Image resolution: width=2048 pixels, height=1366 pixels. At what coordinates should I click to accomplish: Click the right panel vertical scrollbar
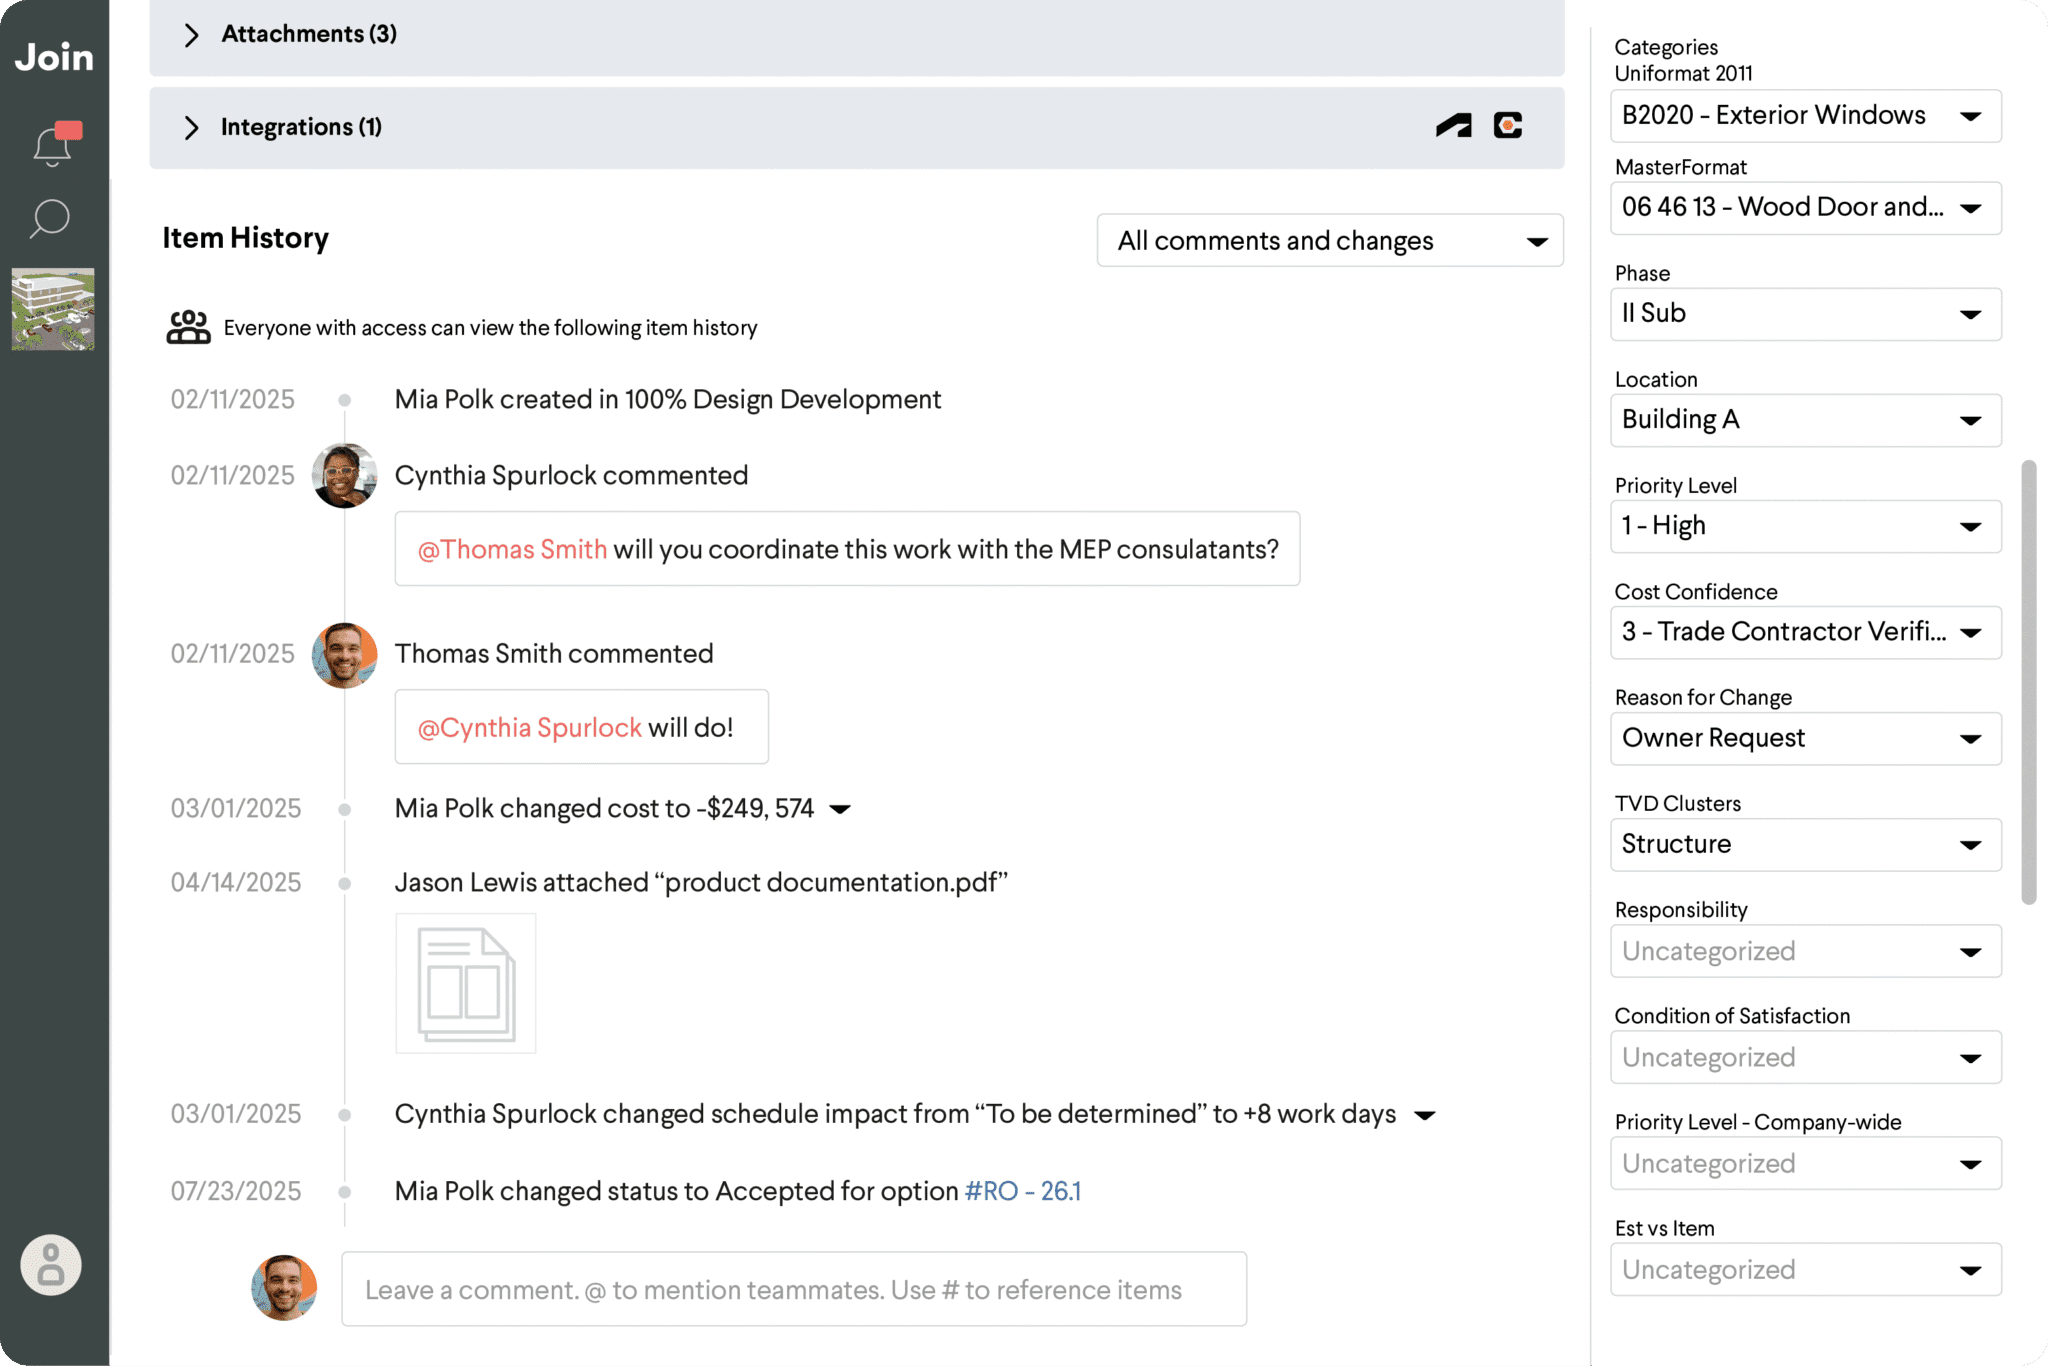pos(2028,682)
